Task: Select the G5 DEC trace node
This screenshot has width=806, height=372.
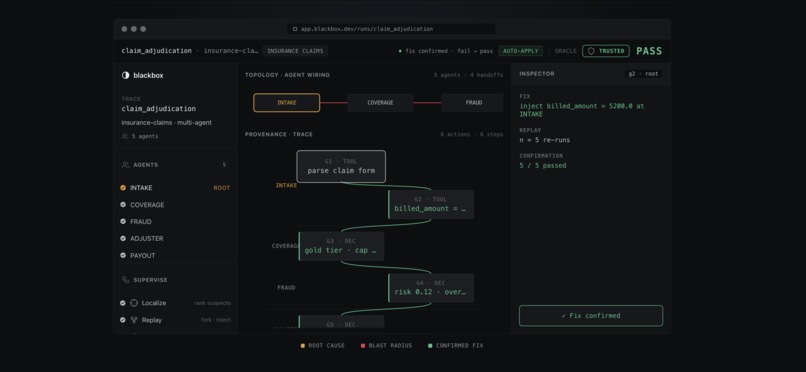Action: [x=341, y=322]
